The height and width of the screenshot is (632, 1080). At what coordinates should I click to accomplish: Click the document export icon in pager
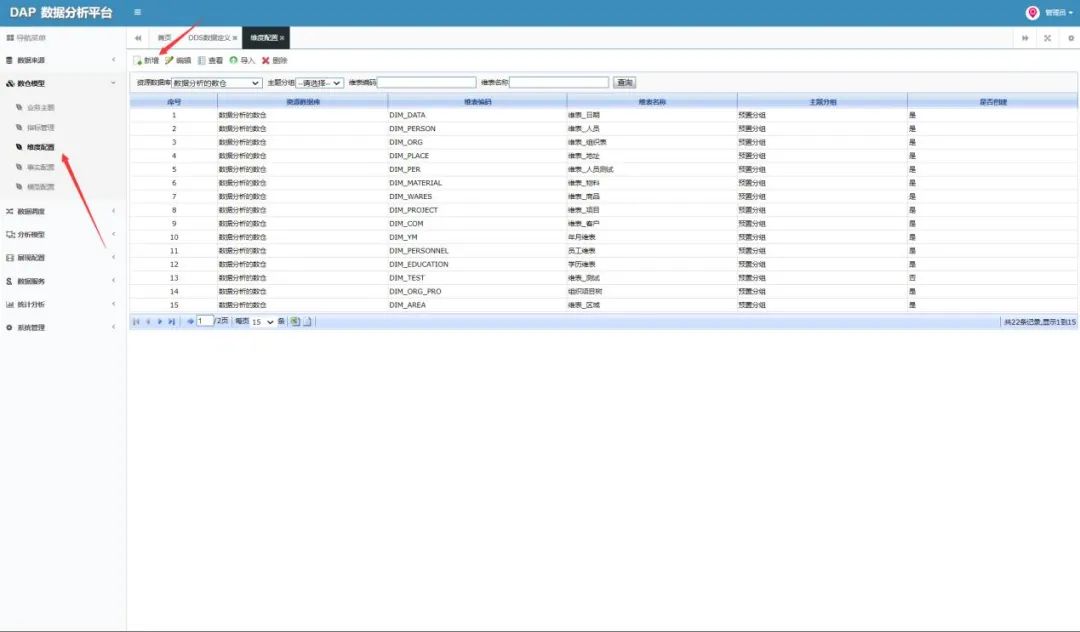coord(307,322)
